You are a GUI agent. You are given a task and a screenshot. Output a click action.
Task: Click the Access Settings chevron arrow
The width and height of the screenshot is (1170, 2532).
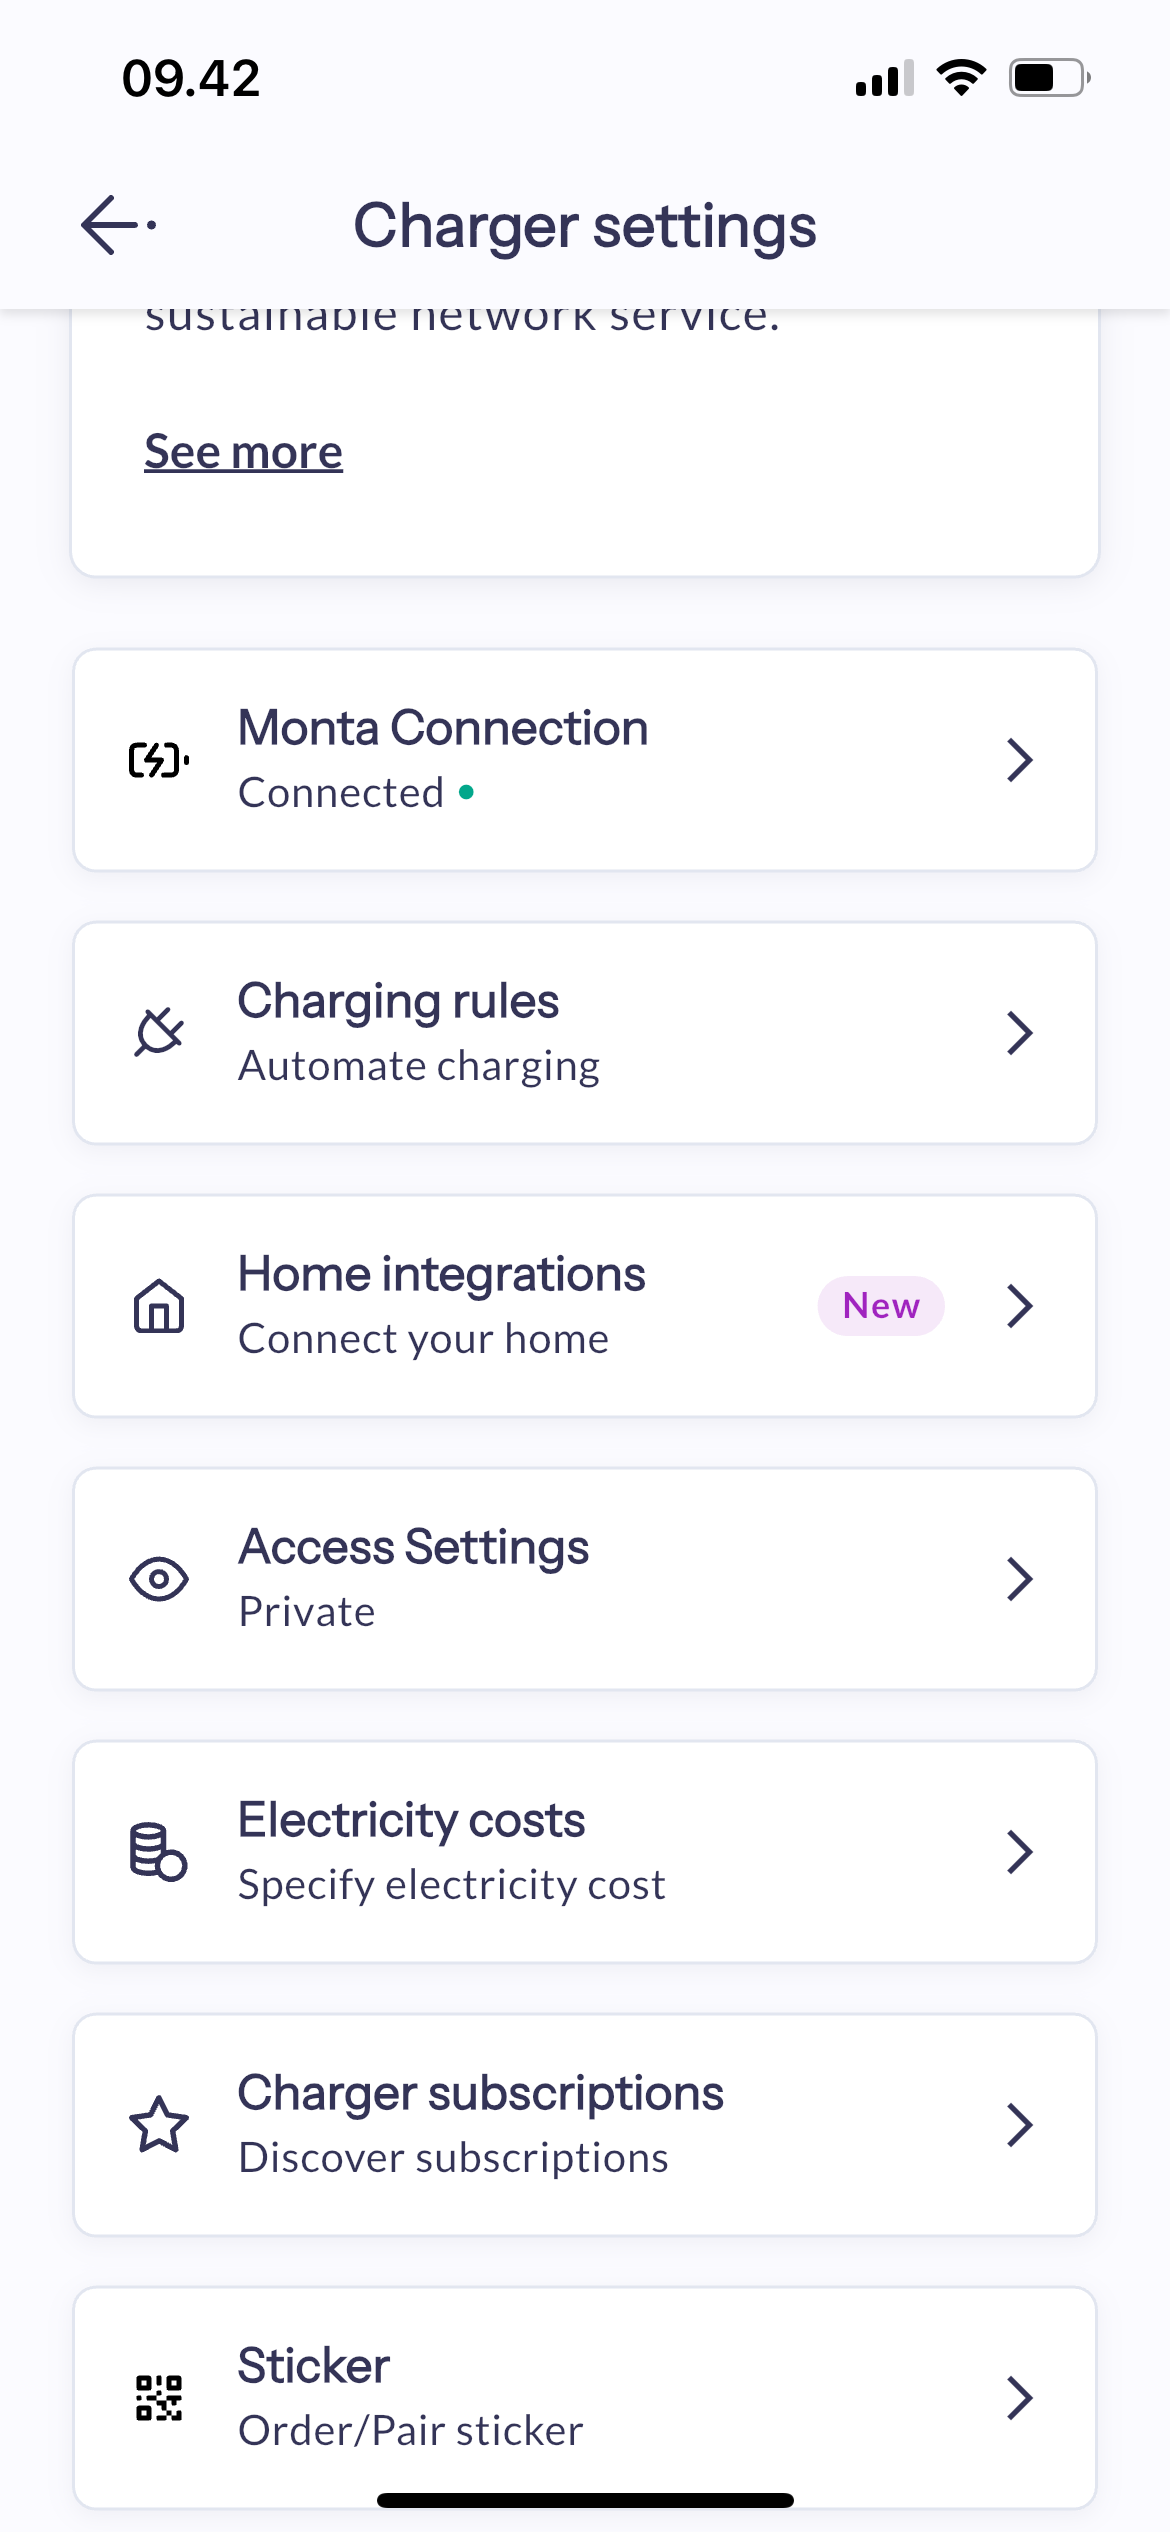1019,1579
